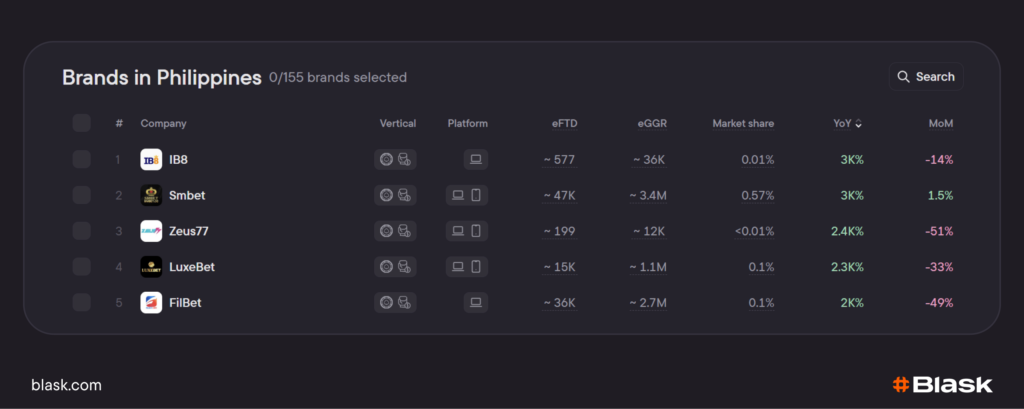Screen dimensions: 1024x409
Task: Click the Market share column header
Action: pos(742,124)
